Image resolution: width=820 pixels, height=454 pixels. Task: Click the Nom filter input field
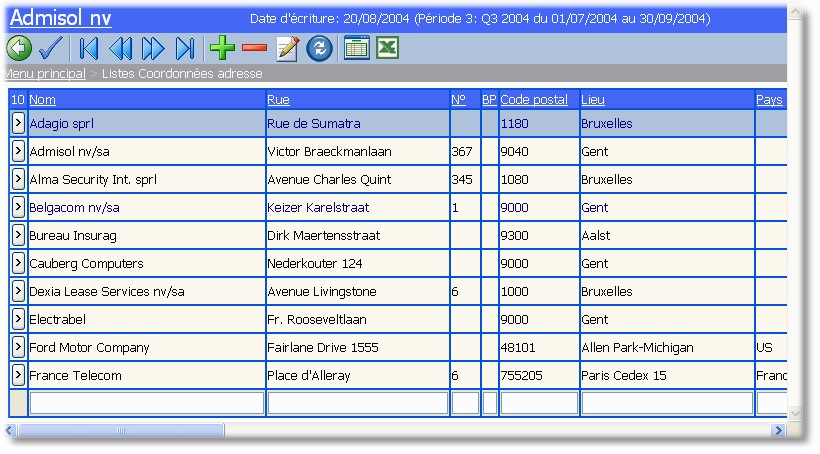[147, 403]
